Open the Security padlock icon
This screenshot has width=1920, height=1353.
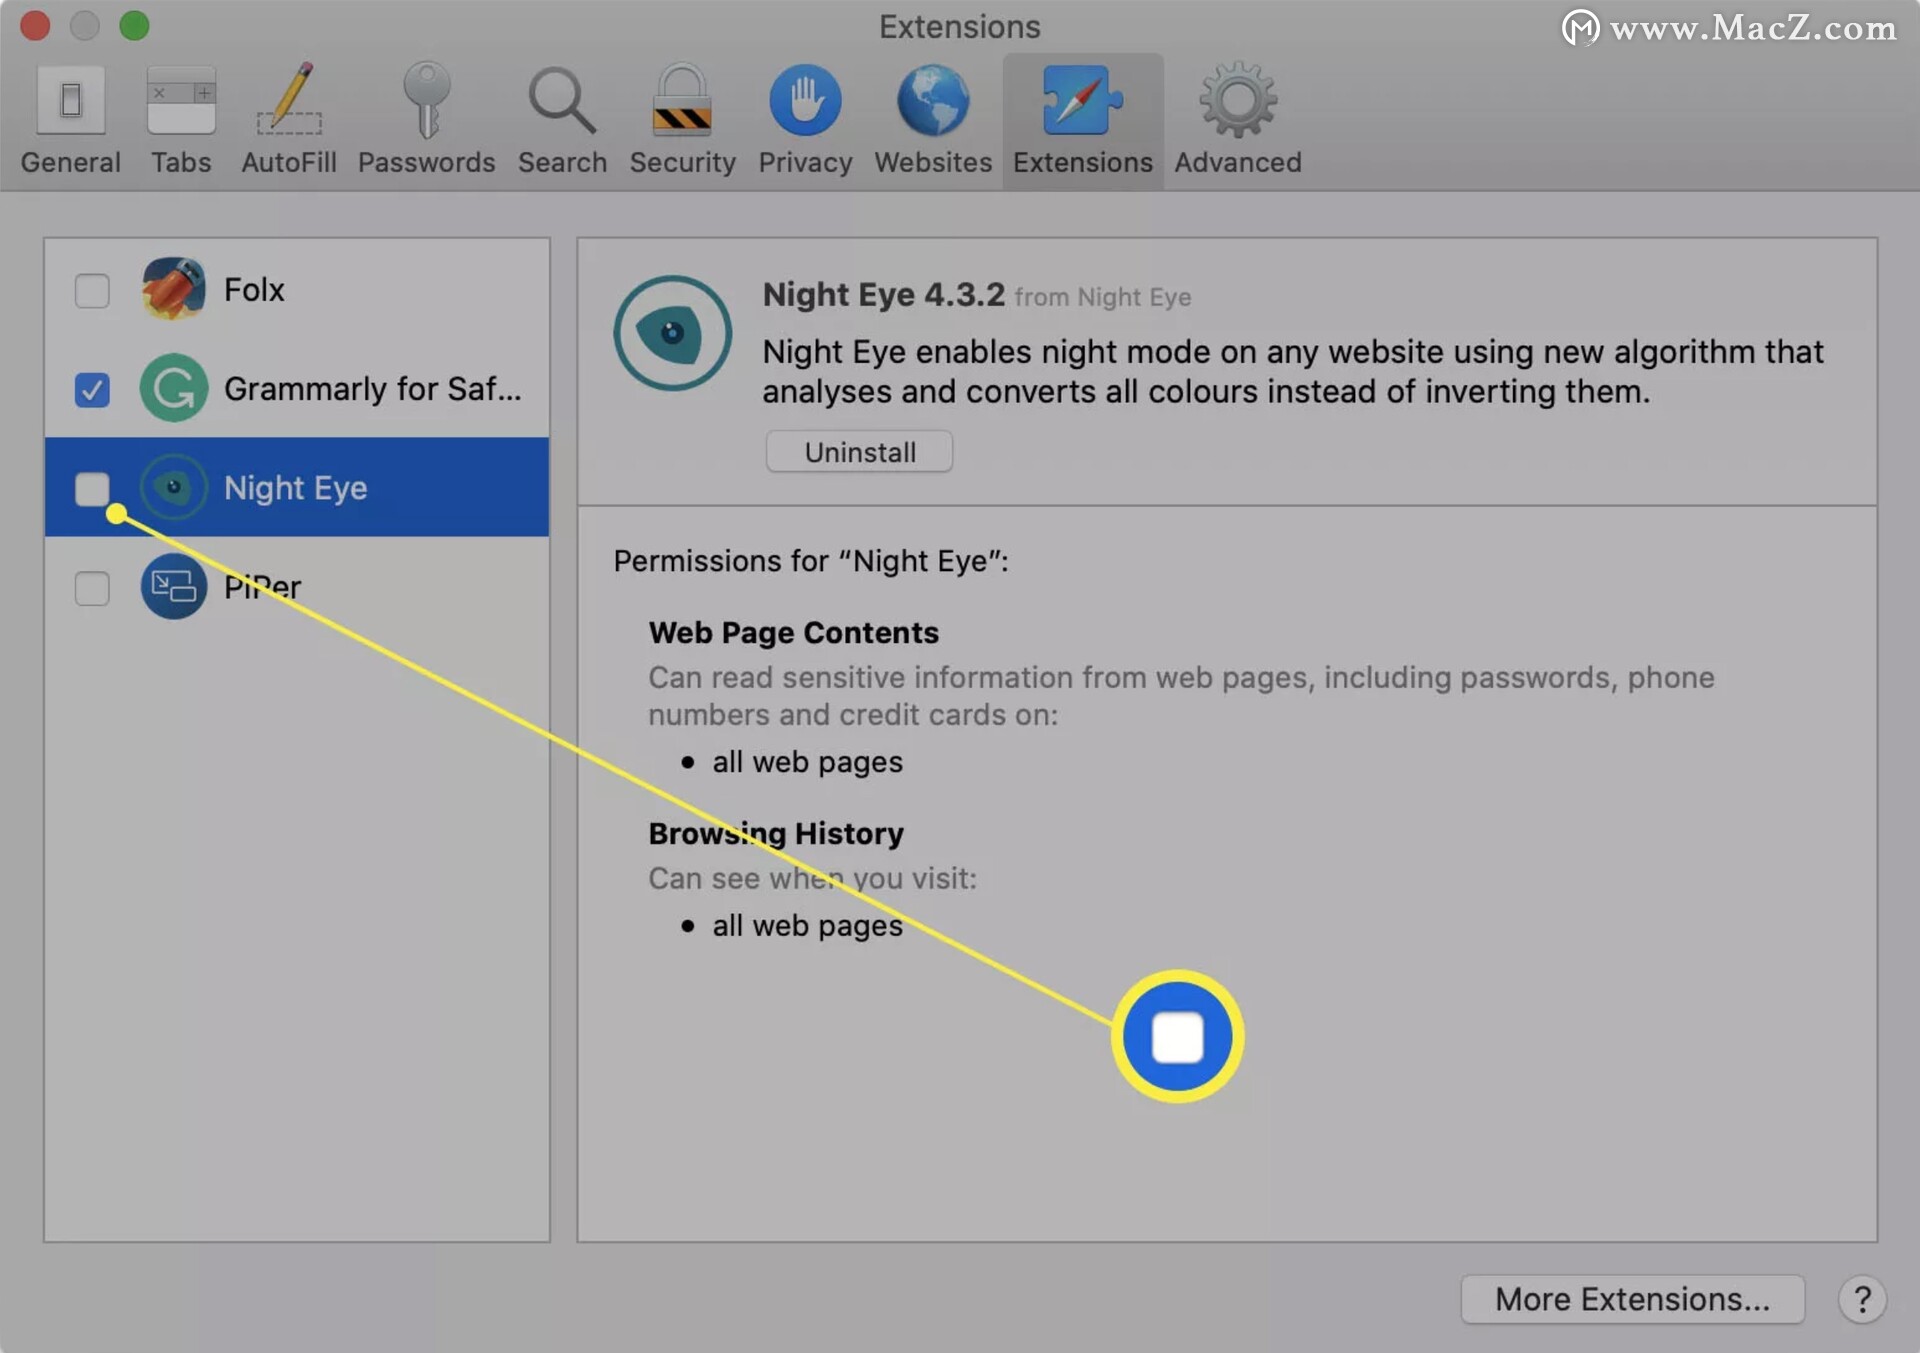(x=682, y=99)
